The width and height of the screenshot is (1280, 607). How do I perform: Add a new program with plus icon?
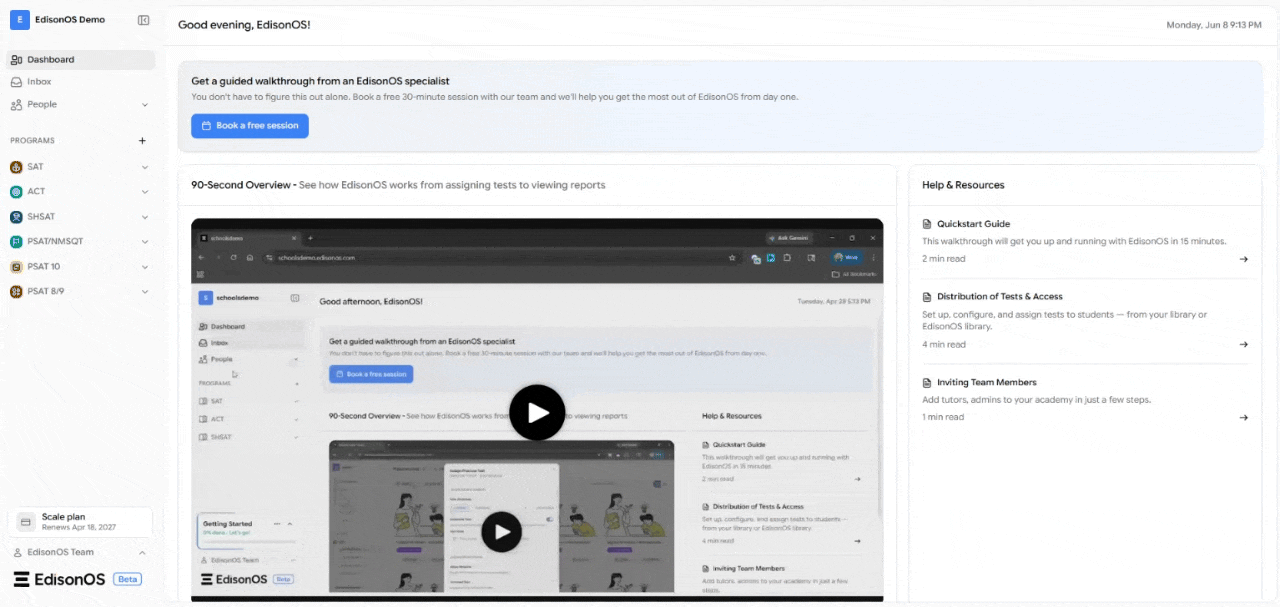click(x=142, y=141)
